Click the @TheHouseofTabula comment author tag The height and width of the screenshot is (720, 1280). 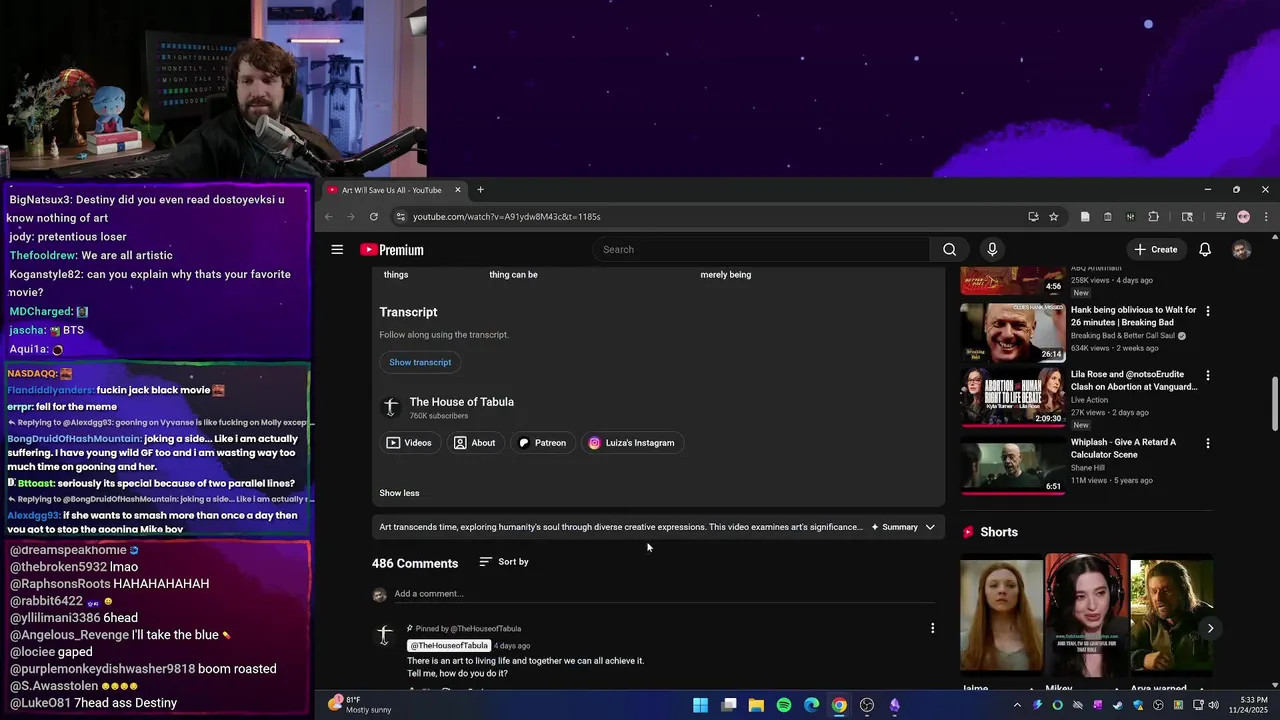coord(448,646)
